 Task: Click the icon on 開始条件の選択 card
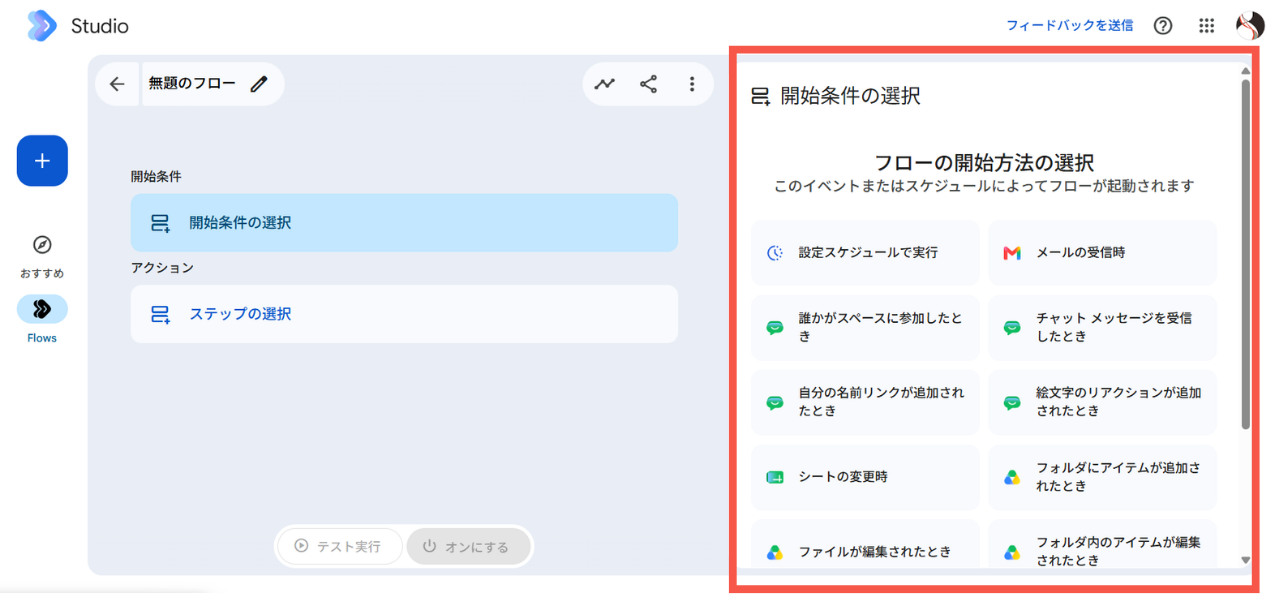(x=160, y=223)
